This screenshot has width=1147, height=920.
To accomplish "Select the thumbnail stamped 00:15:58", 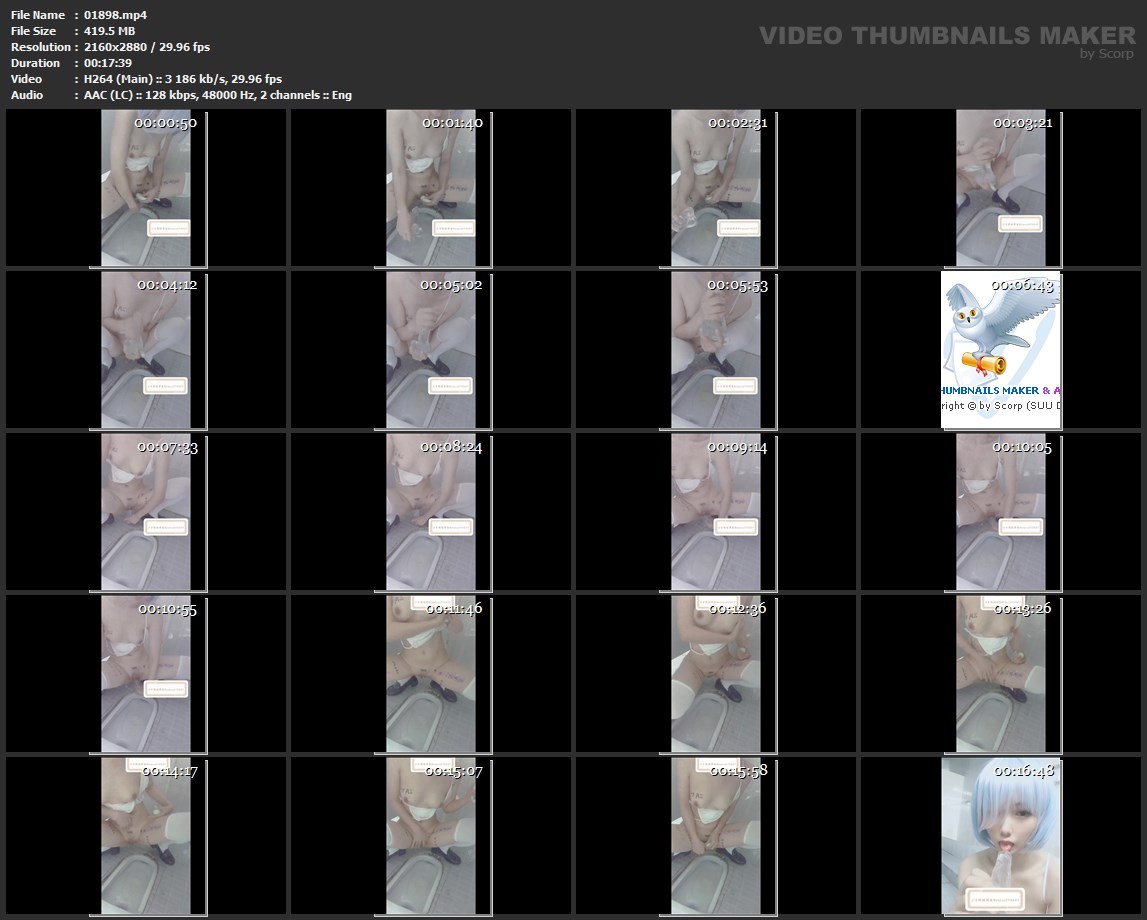I will point(715,836).
